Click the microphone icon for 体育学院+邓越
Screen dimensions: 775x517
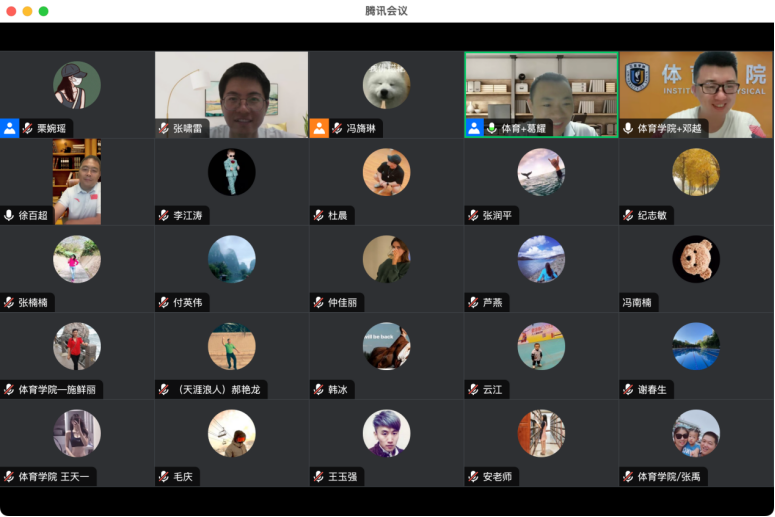click(628, 128)
